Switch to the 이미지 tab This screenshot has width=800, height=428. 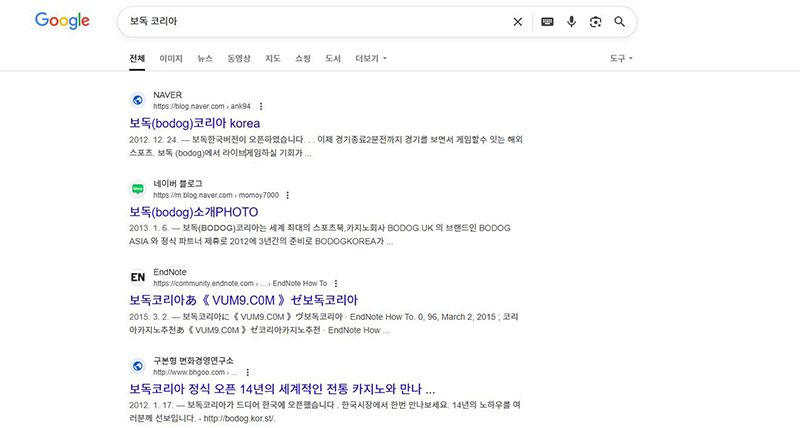coord(171,58)
